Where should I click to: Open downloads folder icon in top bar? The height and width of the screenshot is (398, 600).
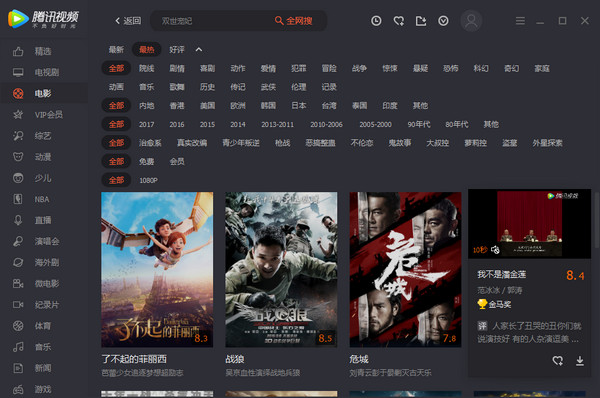pyautogui.click(x=421, y=21)
